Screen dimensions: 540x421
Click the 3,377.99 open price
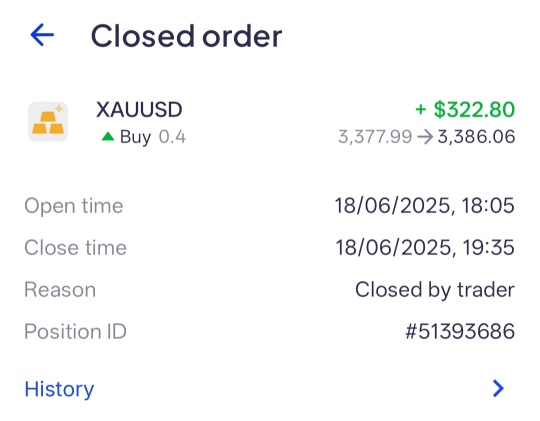pyautogui.click(x=375, y=137)
